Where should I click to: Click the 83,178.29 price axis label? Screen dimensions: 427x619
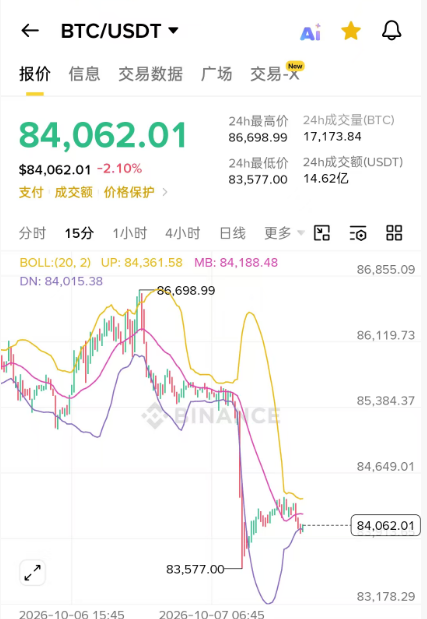click(x=386, y=596)
